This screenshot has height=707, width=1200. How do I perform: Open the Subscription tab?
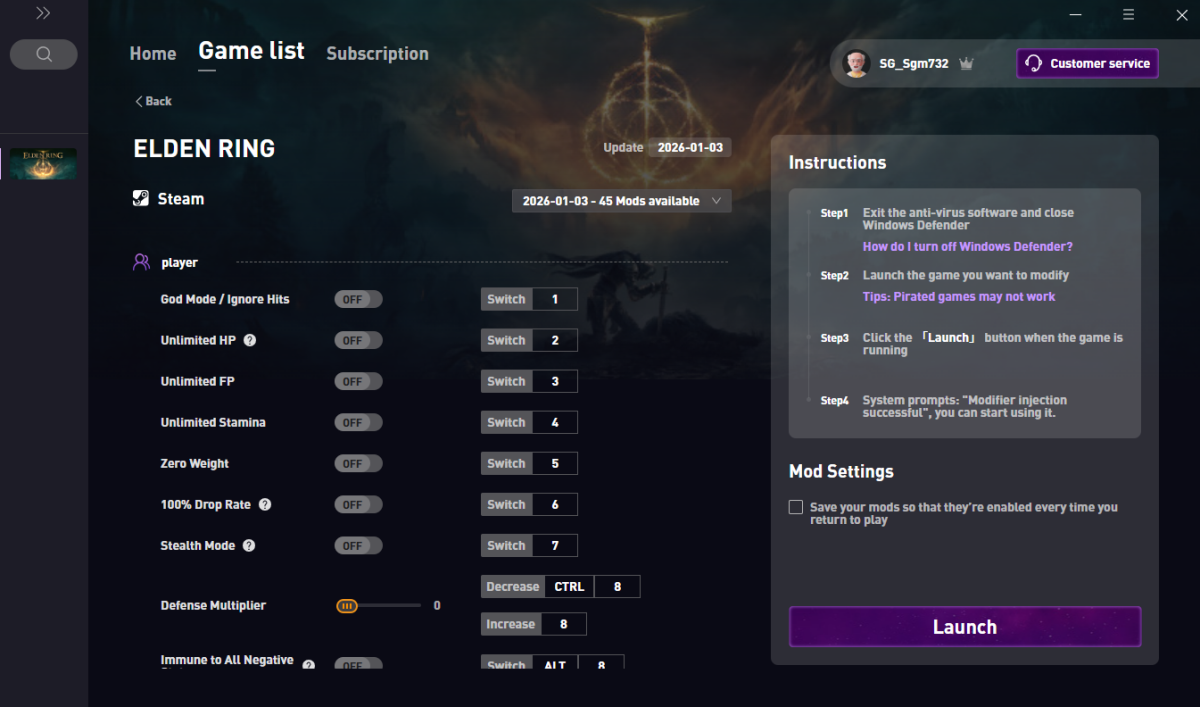pos(377,54)
